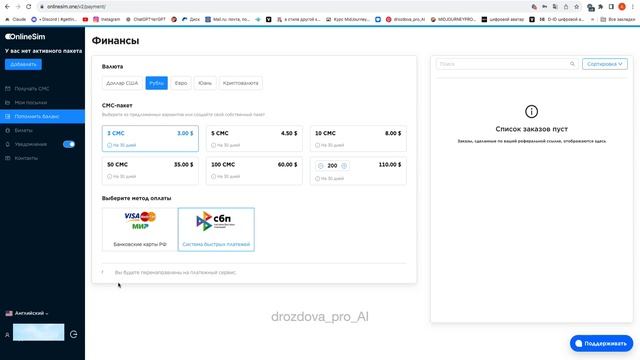Click the browser address bar

tap(282, 7)
